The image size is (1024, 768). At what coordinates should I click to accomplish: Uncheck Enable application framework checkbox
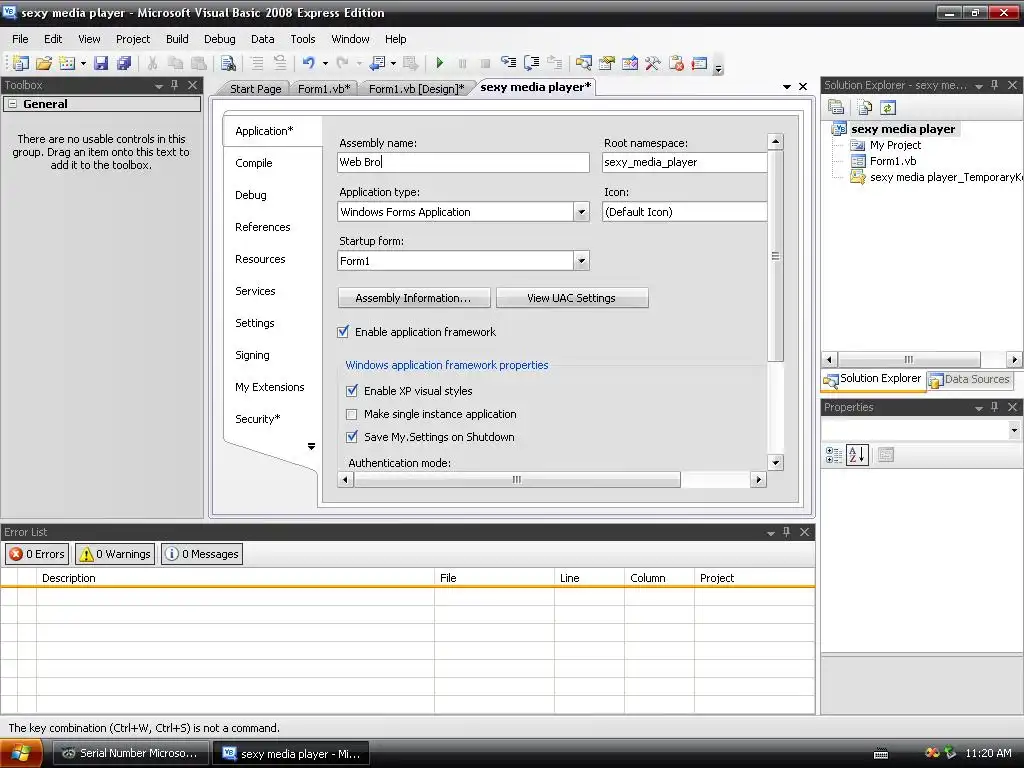coord(343,332)
